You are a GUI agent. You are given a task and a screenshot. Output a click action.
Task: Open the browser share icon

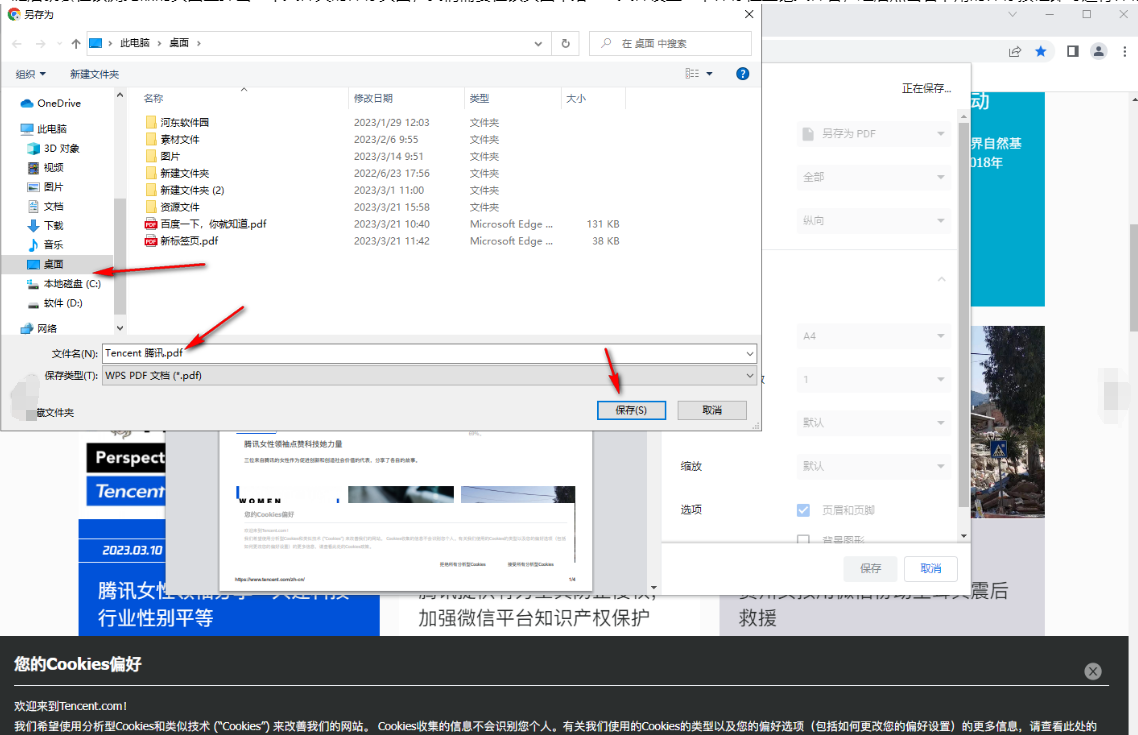[x=1014, y=51]
